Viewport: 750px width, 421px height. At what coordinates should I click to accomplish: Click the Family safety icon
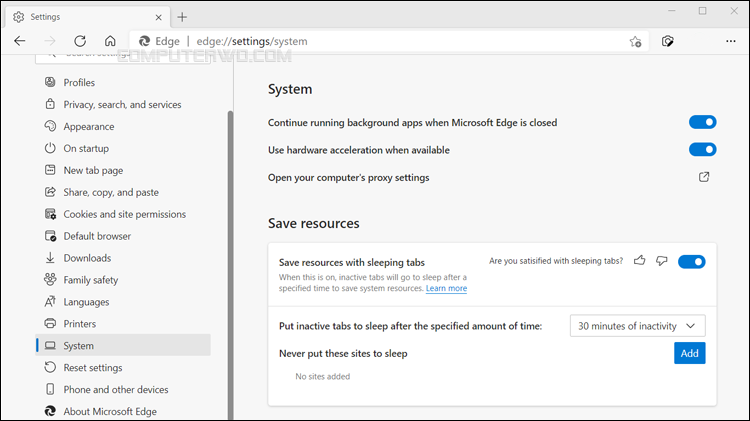pyautogui.click(x=50, y=279)
